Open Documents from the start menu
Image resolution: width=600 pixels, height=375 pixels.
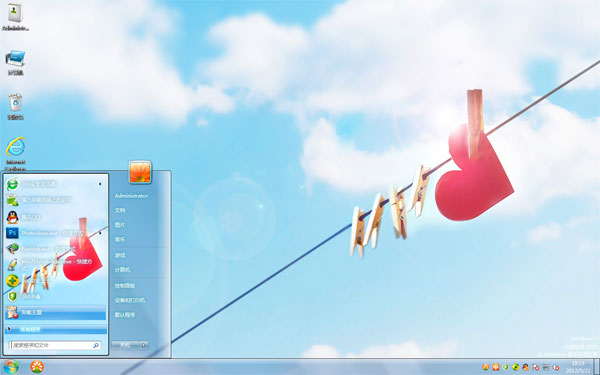[x=120, y=210]
